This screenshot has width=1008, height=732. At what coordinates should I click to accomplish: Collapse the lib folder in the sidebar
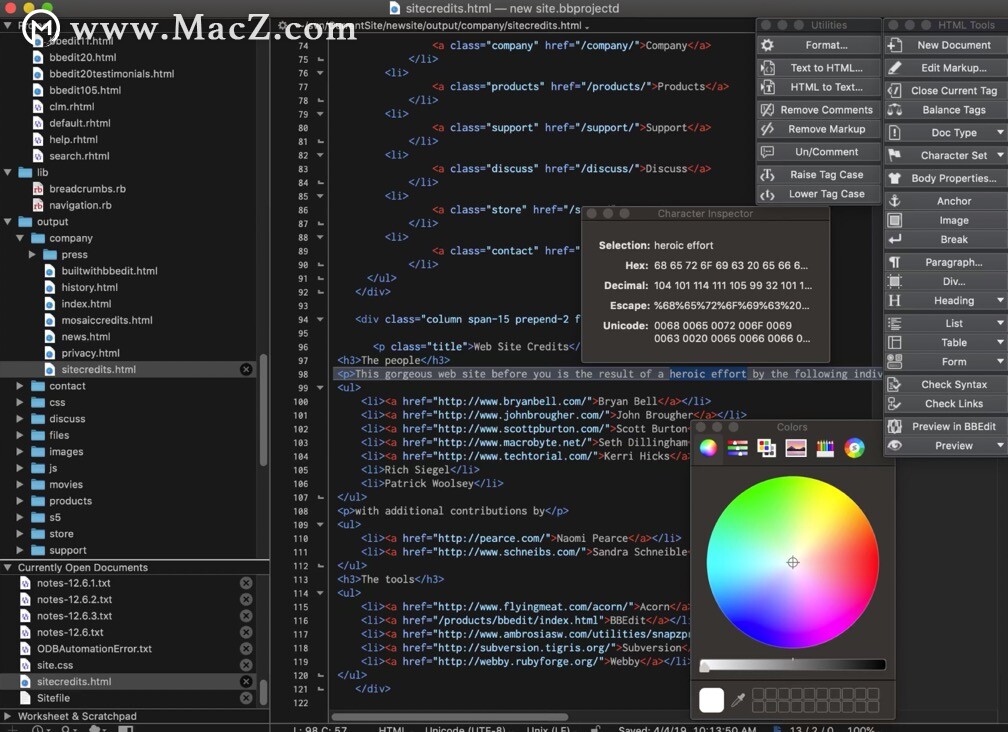(x=8, y=172)
